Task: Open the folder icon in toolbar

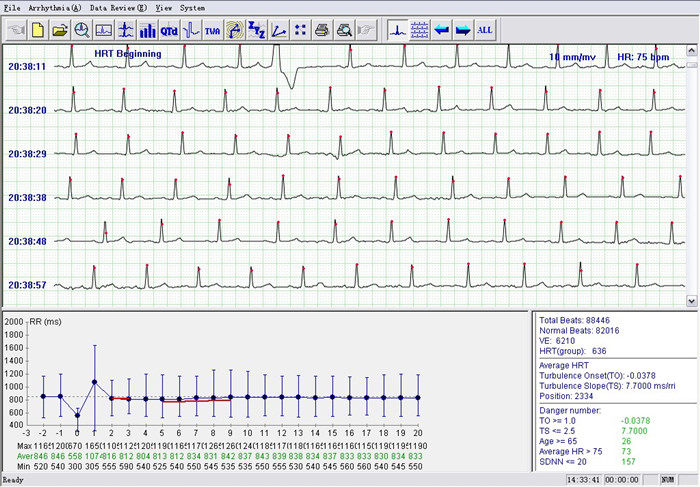Action: [60, 30]
